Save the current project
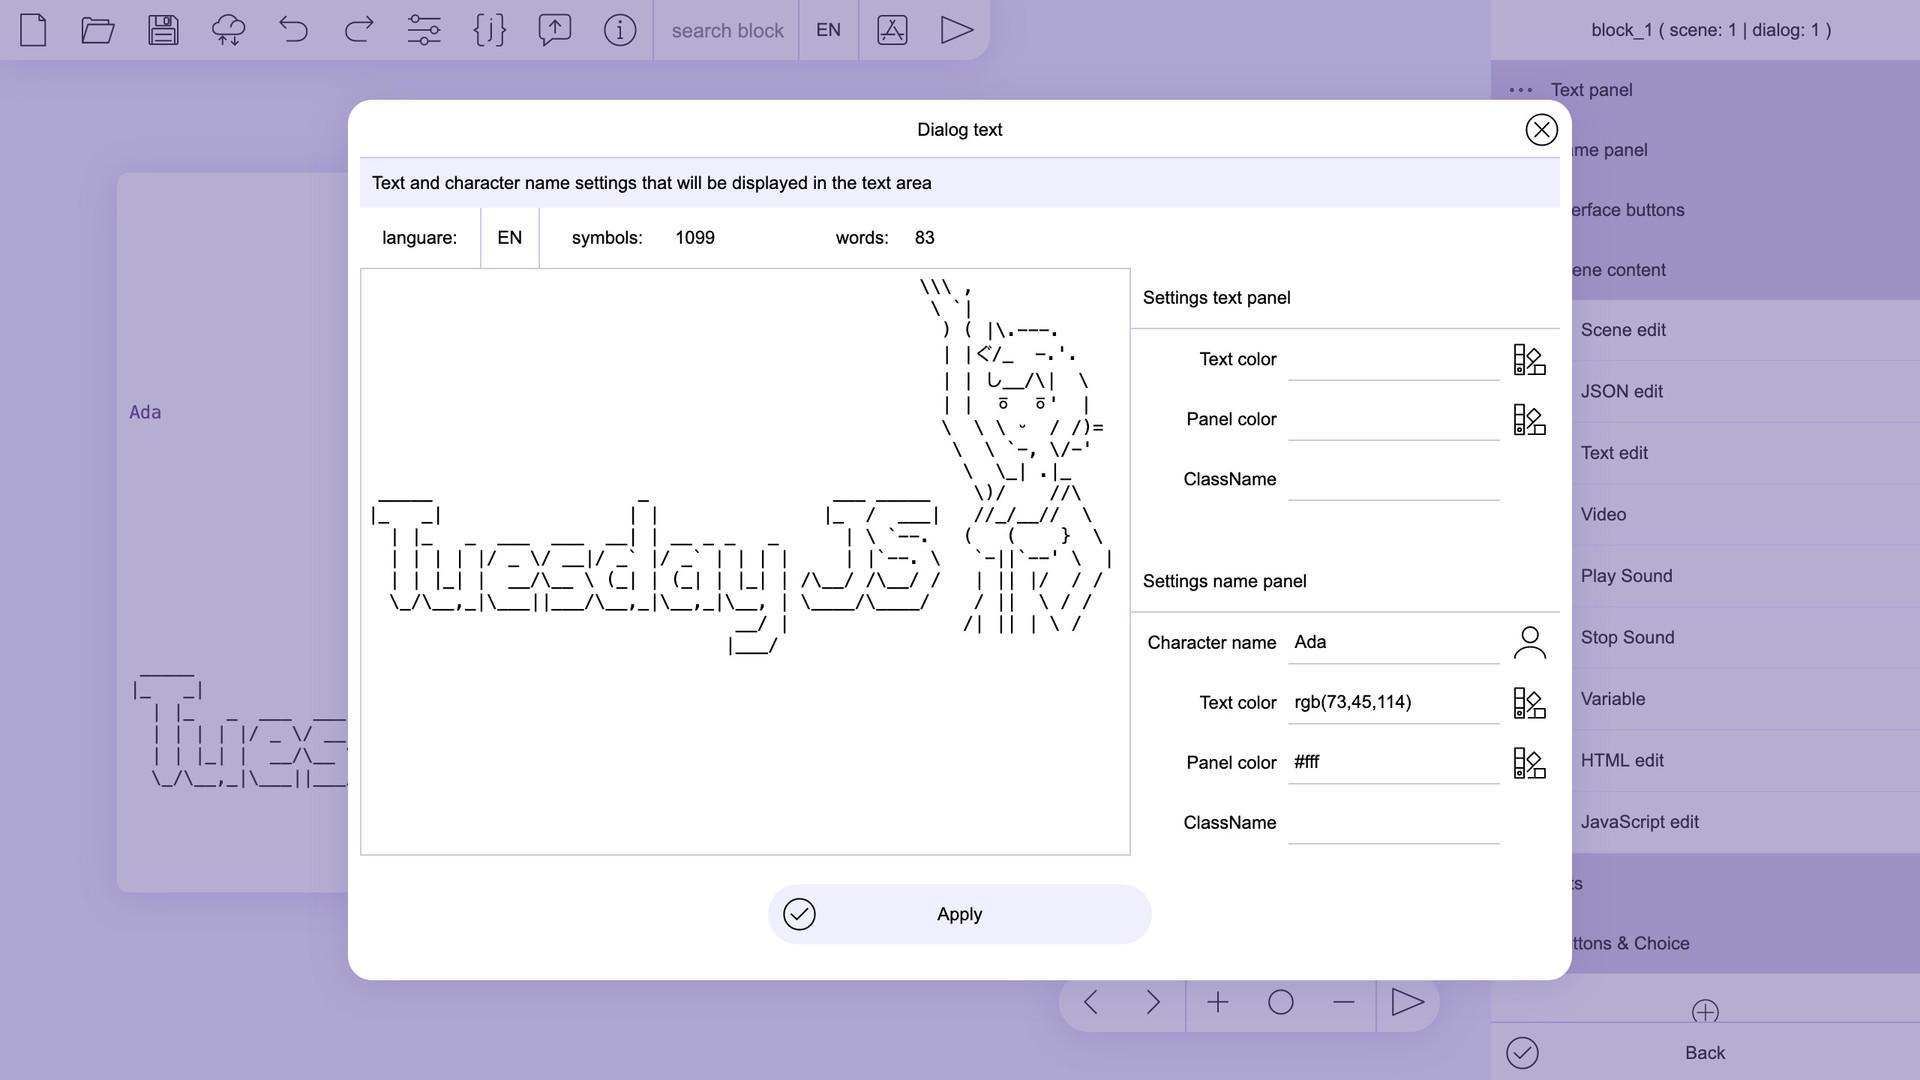 tap(163, 30)
